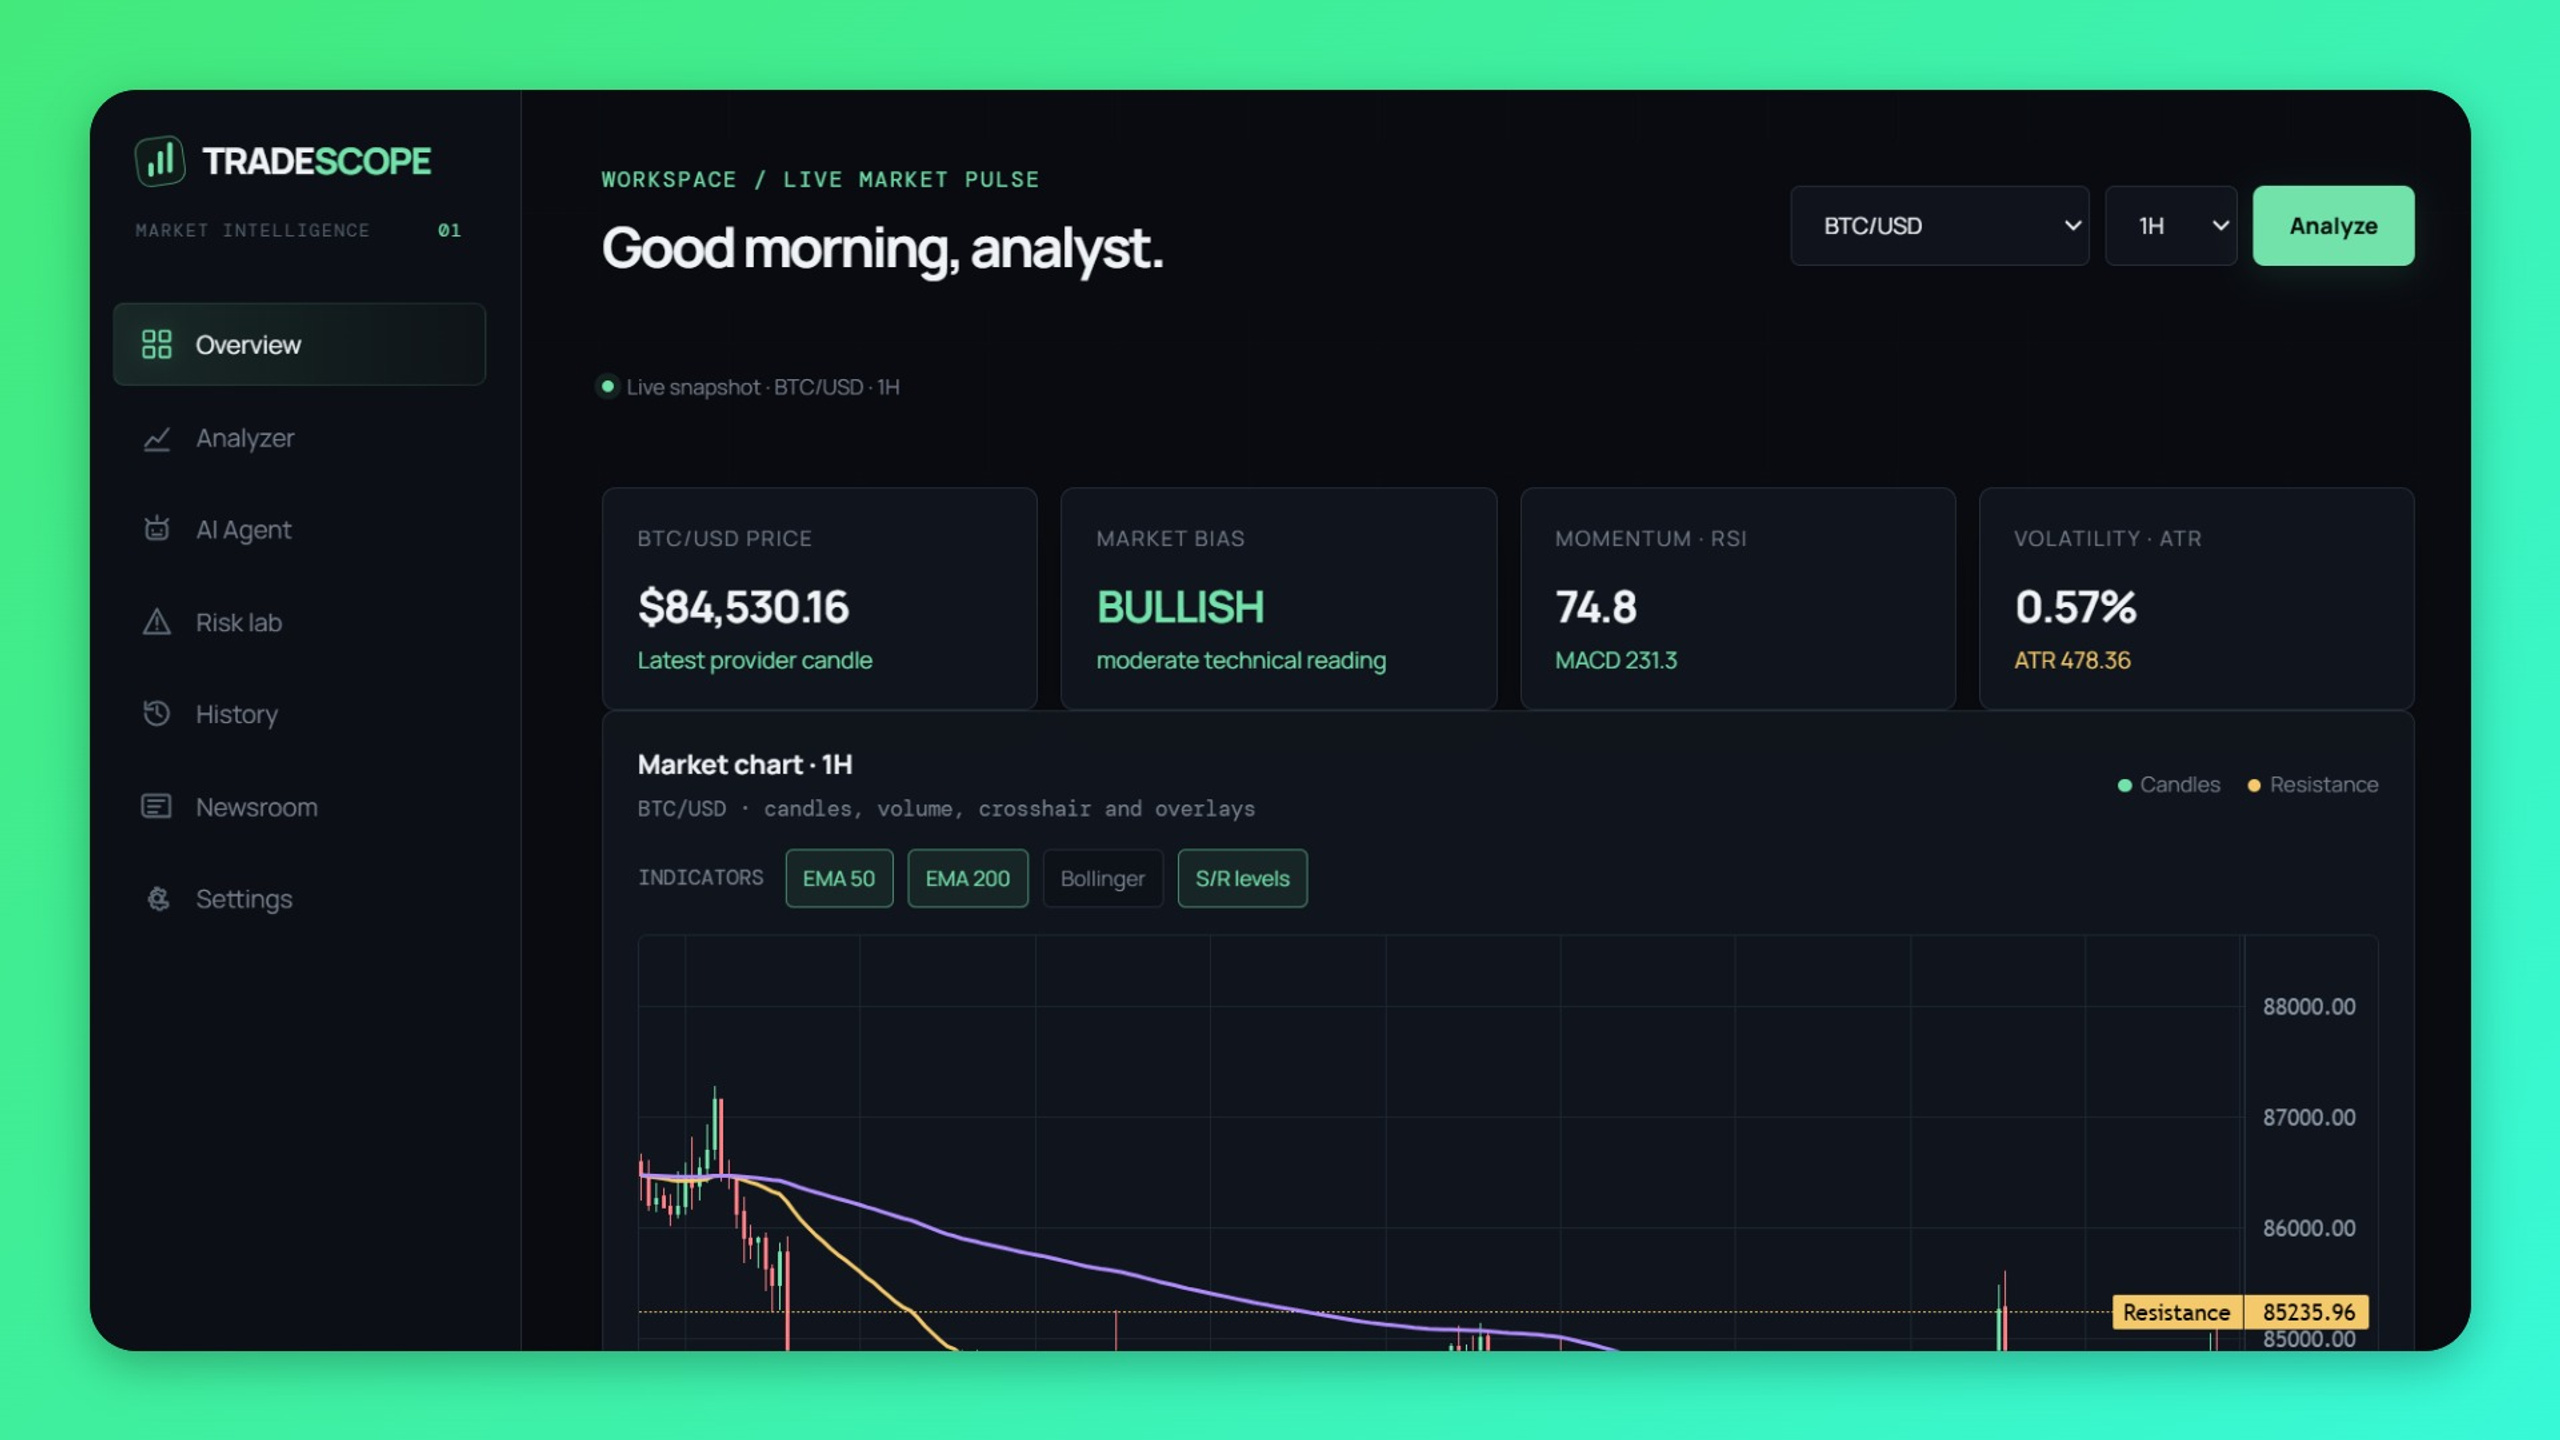2560x1440 pixels.
Task: Click the Analyze button
Action: [x=2333, y=225]
